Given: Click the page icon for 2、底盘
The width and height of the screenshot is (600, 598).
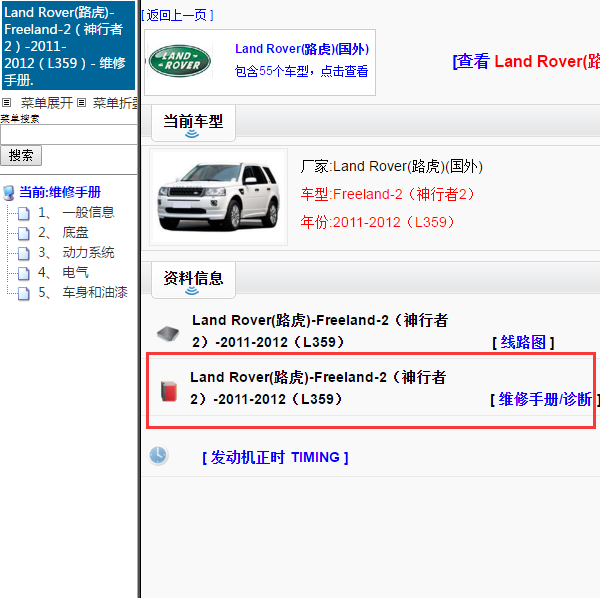Looking at the screenshot, I should coord(23,233).
